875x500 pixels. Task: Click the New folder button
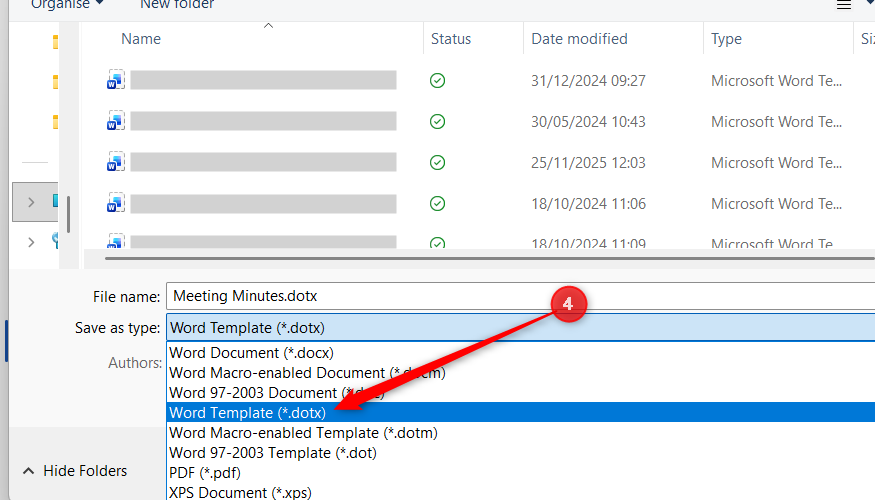177,4
